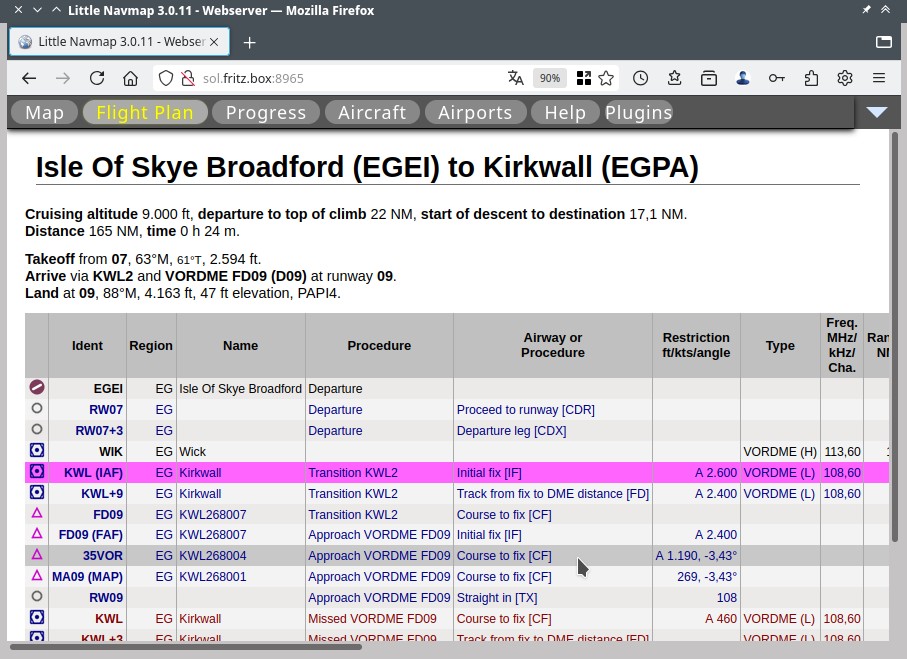
Task: Click the FD09 (FAF) waypoint triangle icon
Action: click(37, 533)
